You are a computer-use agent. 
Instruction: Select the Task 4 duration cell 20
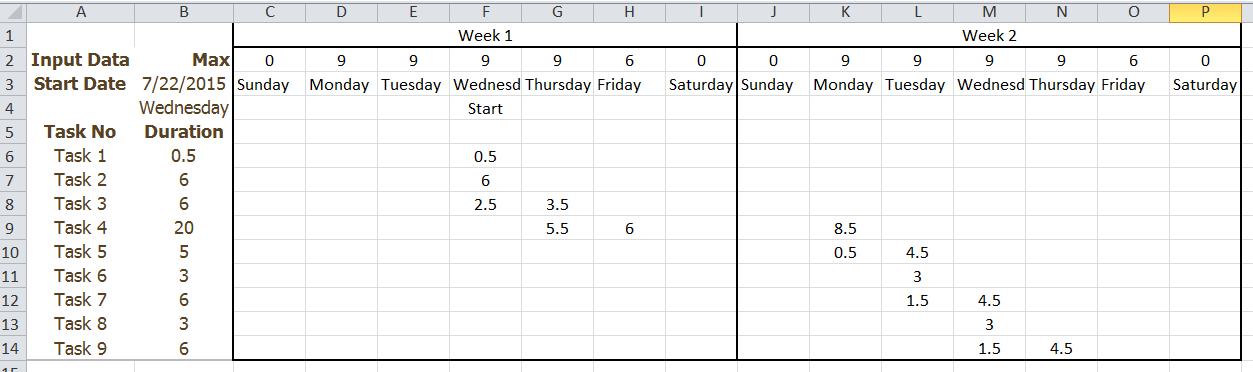[x=184, y=228]
